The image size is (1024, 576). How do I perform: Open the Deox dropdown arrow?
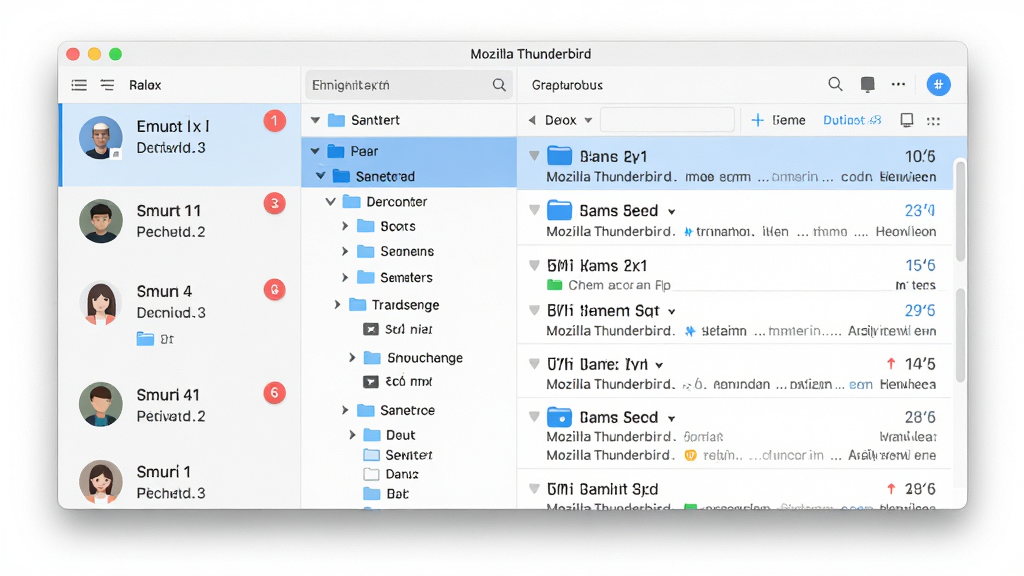coord(588,120)
